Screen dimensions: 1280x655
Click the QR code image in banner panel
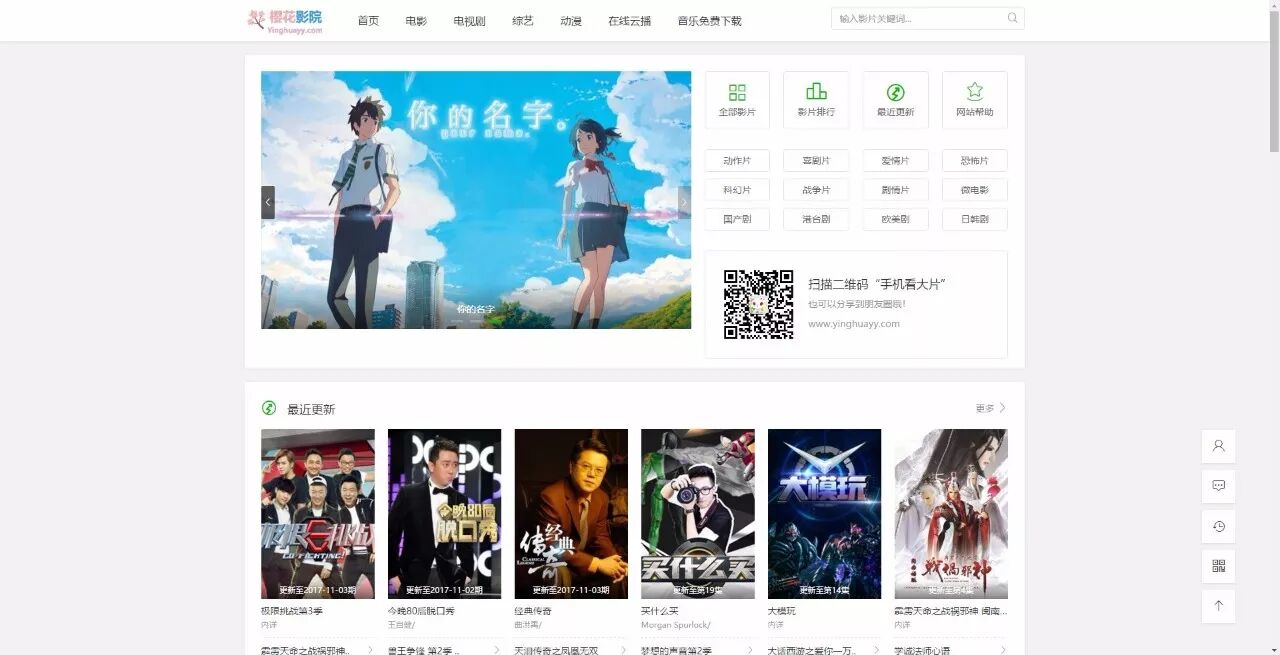point(758,304)
